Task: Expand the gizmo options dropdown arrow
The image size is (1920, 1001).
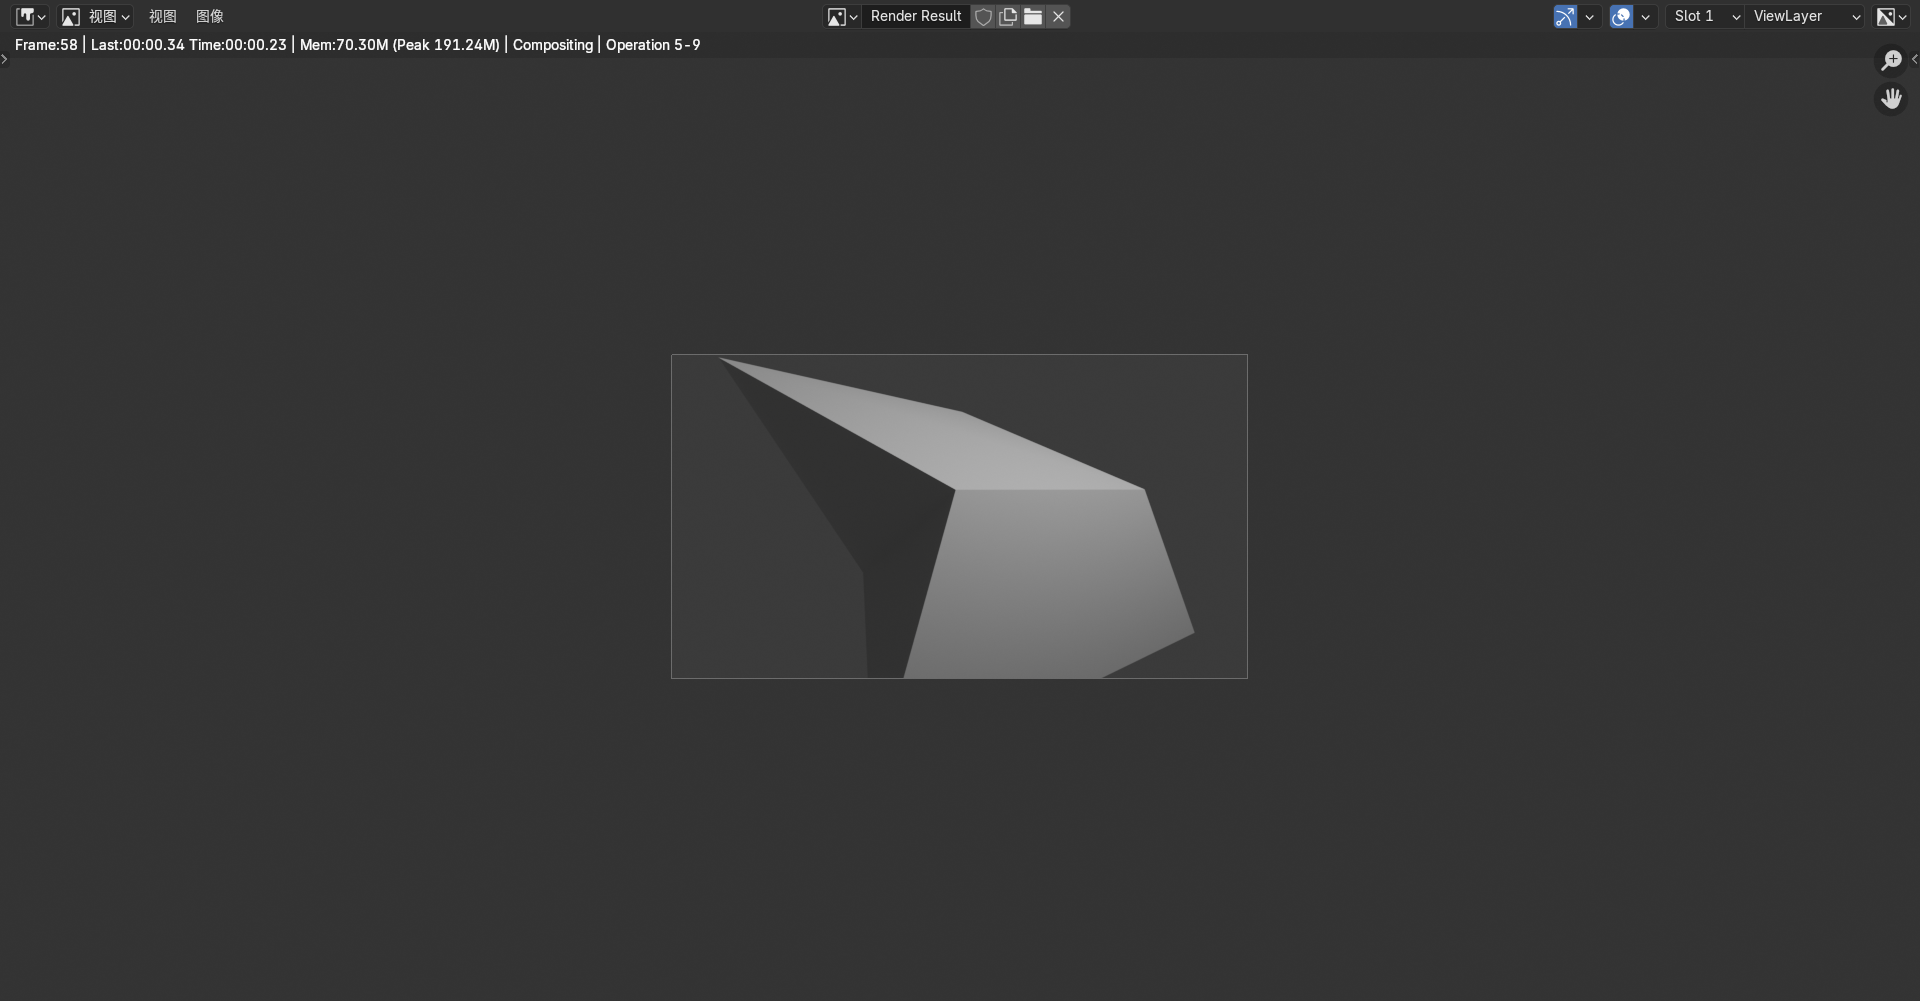Action: (x=1589, y=16)
